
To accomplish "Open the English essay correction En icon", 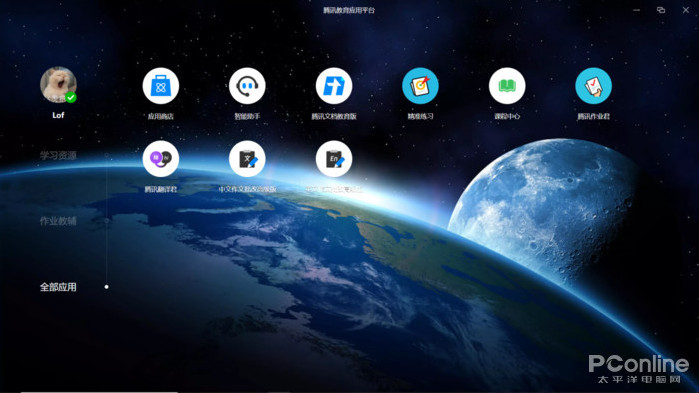I will [334, 159].
